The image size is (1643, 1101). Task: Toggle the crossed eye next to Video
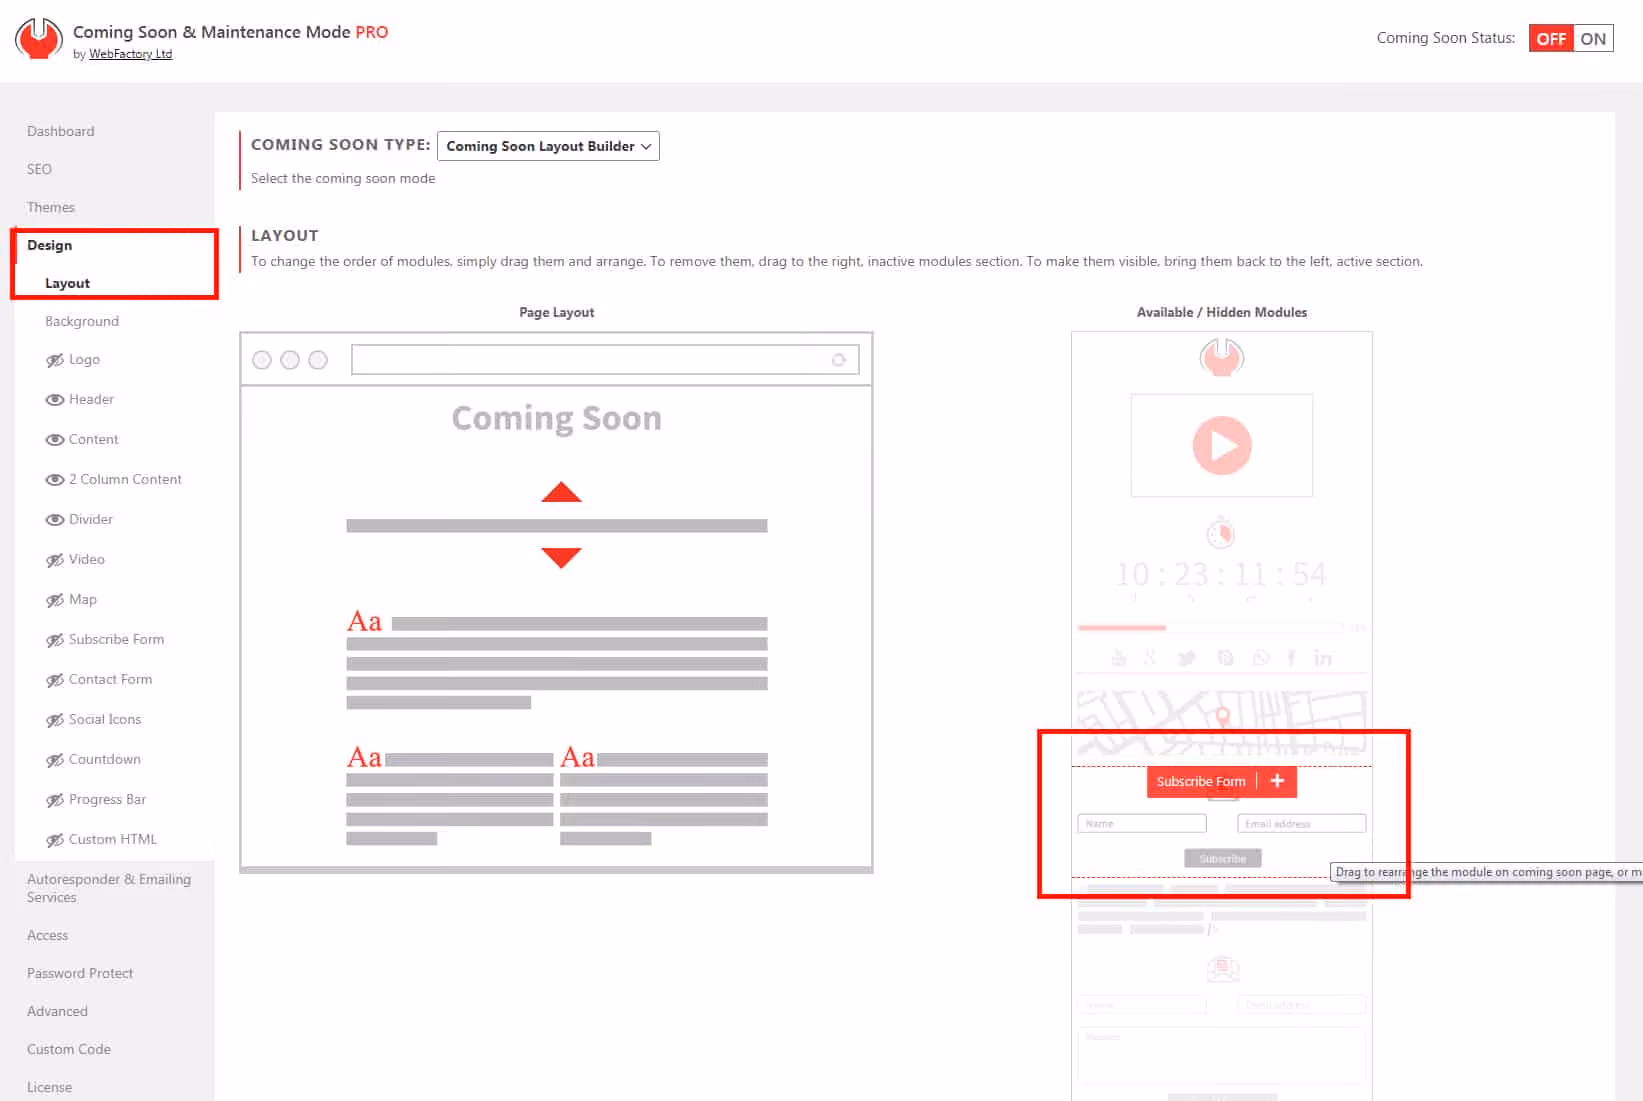(55, 560)
